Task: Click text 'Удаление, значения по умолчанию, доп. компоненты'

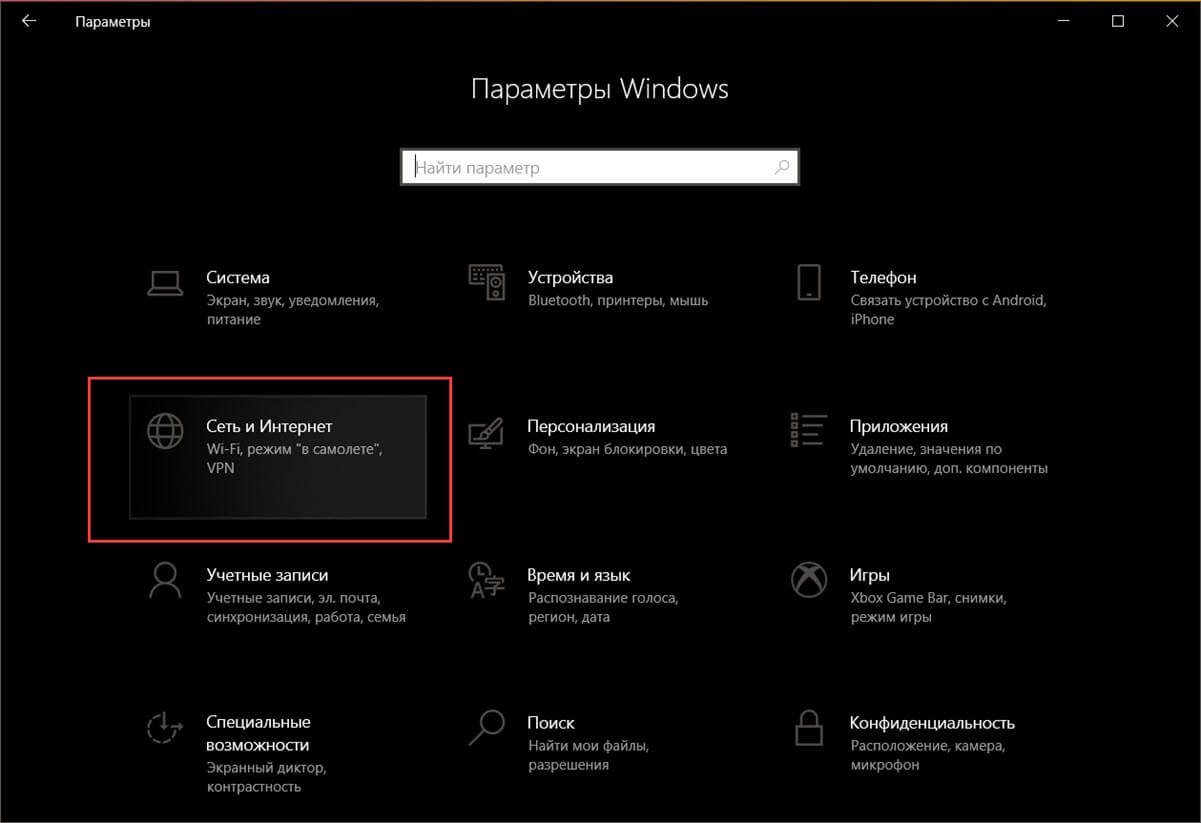Action: point(949,458)
